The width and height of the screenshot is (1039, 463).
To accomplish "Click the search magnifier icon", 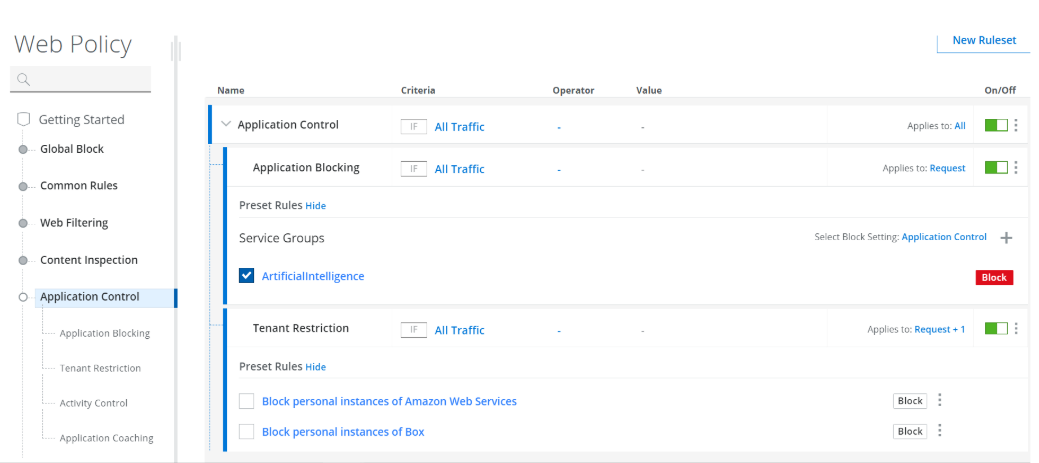I will point(23,79).
